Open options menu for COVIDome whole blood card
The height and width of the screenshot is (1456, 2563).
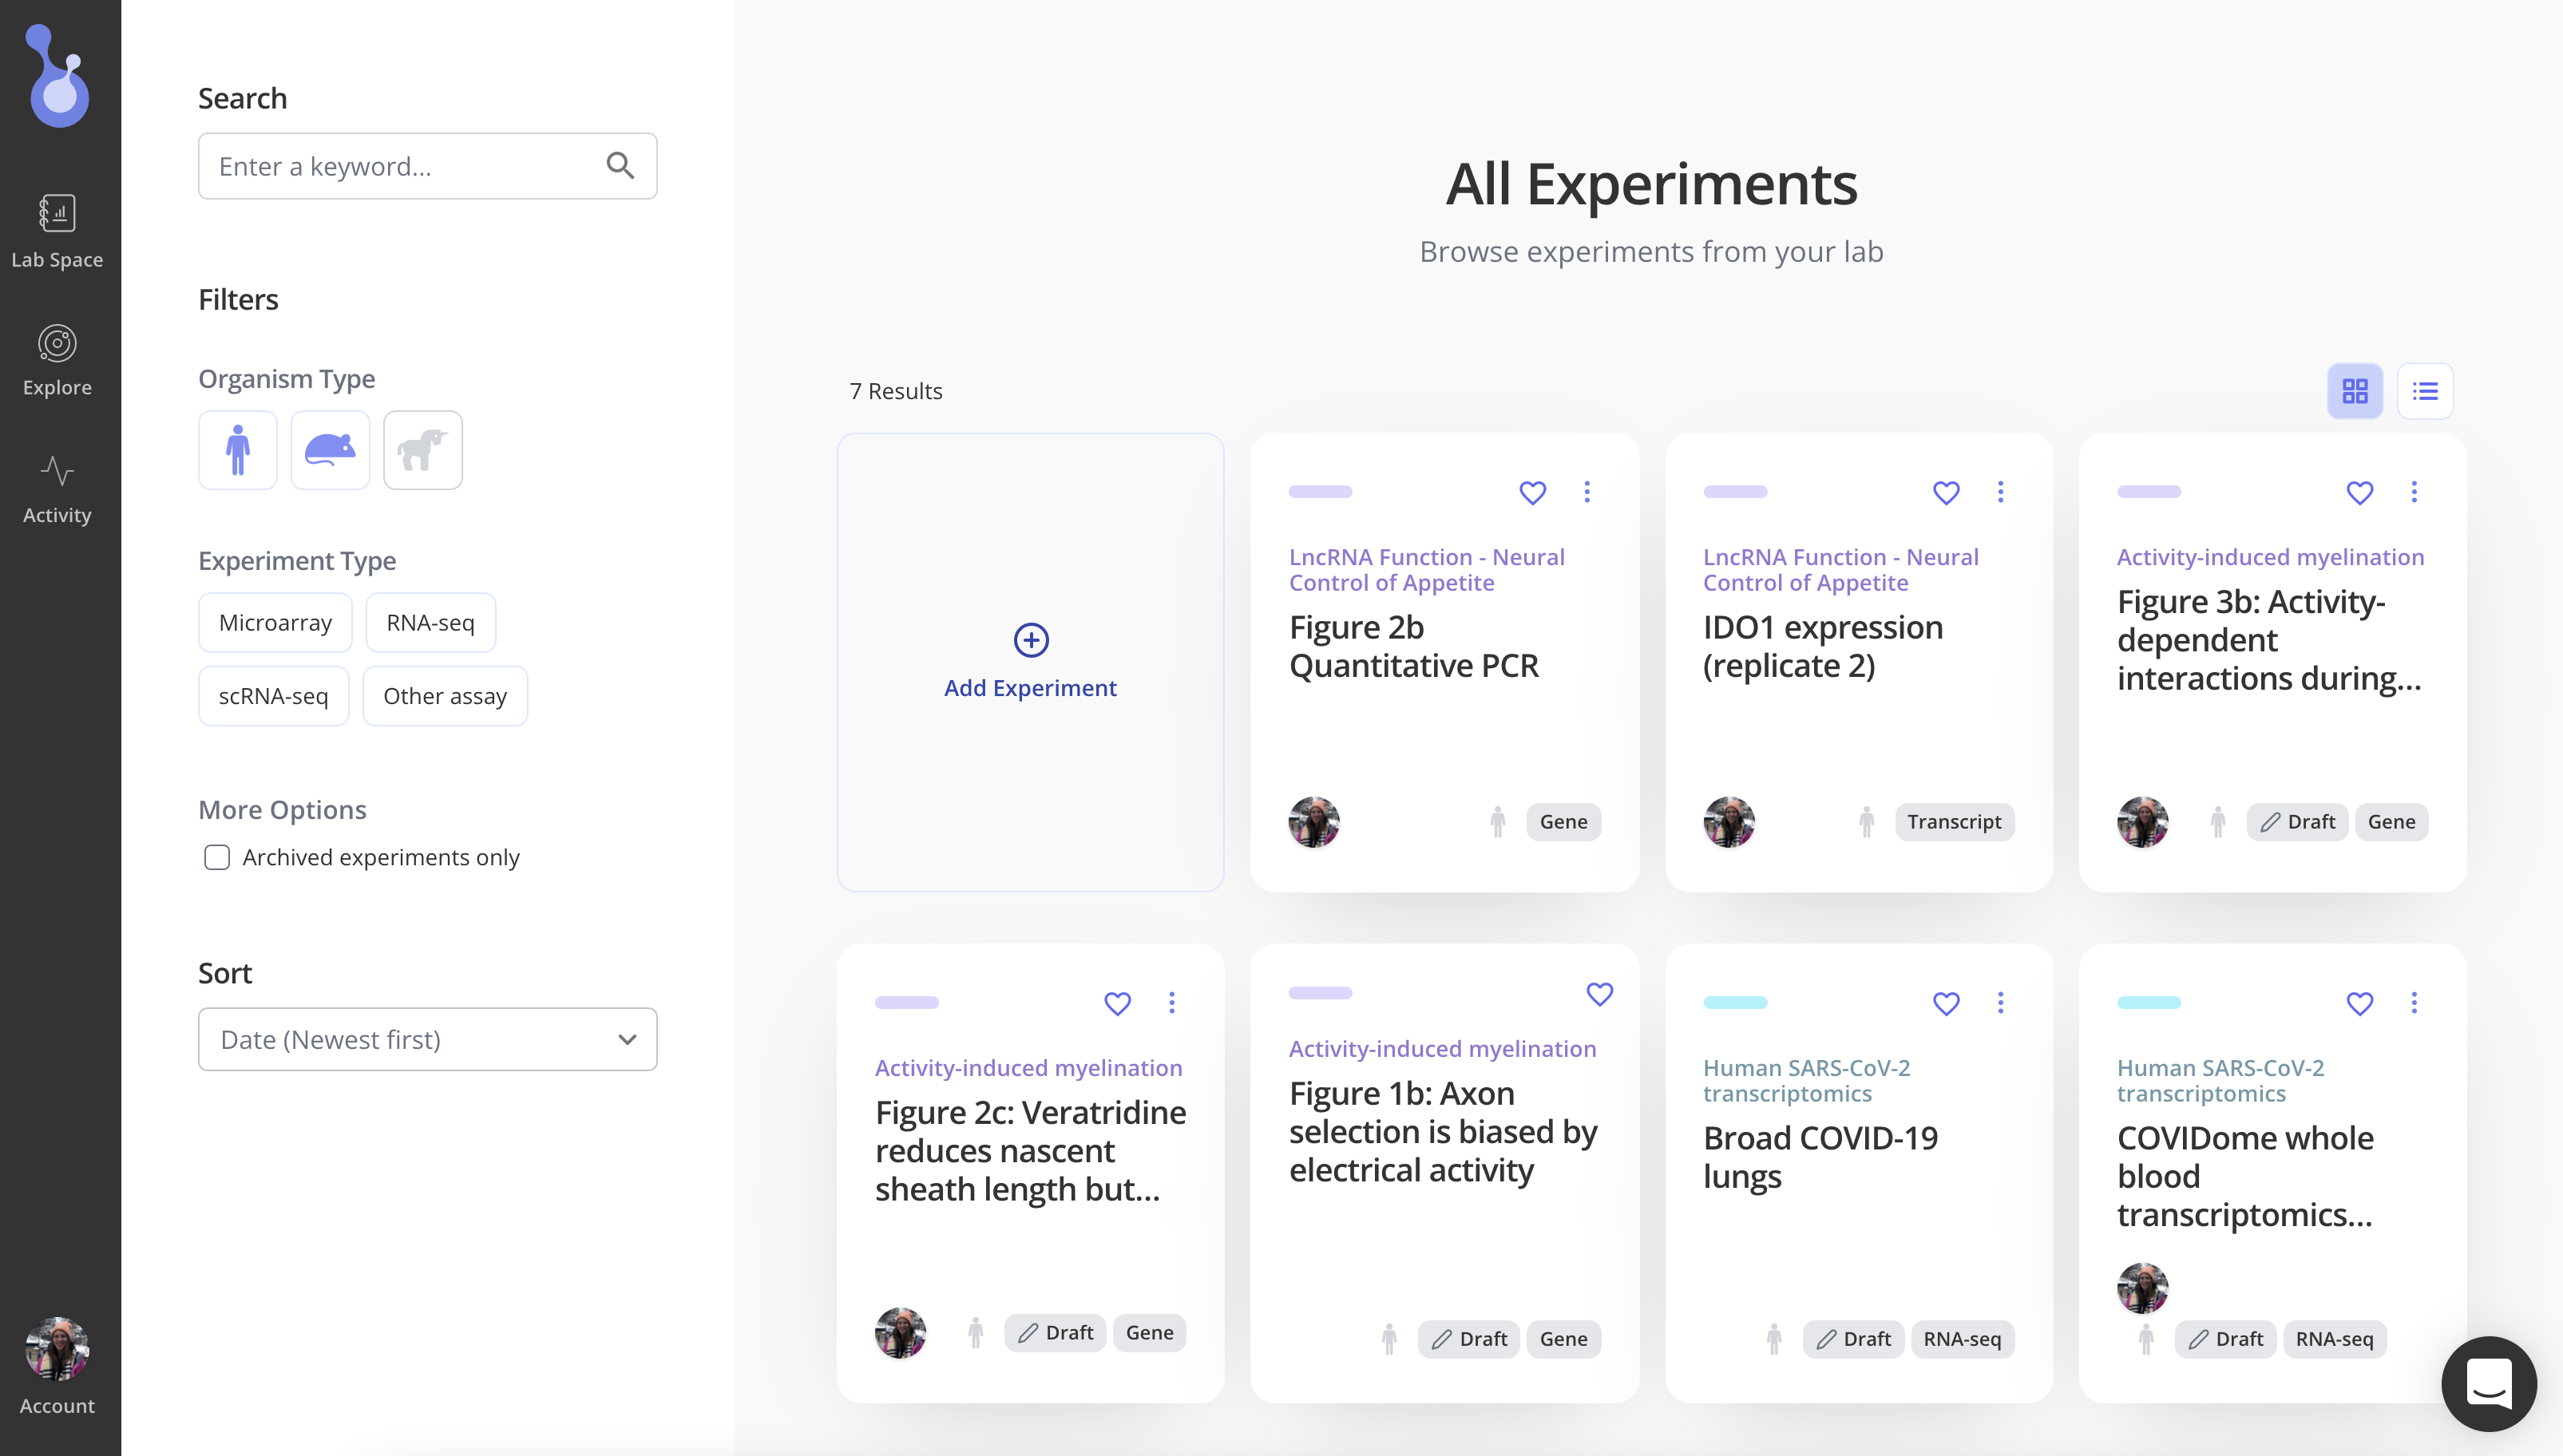click(x=2414, y=1003)
